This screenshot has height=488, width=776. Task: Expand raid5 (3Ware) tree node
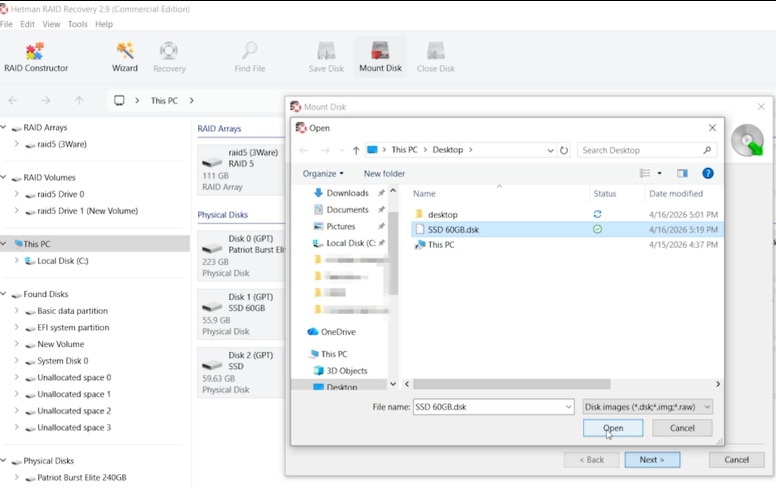point(17,144)
